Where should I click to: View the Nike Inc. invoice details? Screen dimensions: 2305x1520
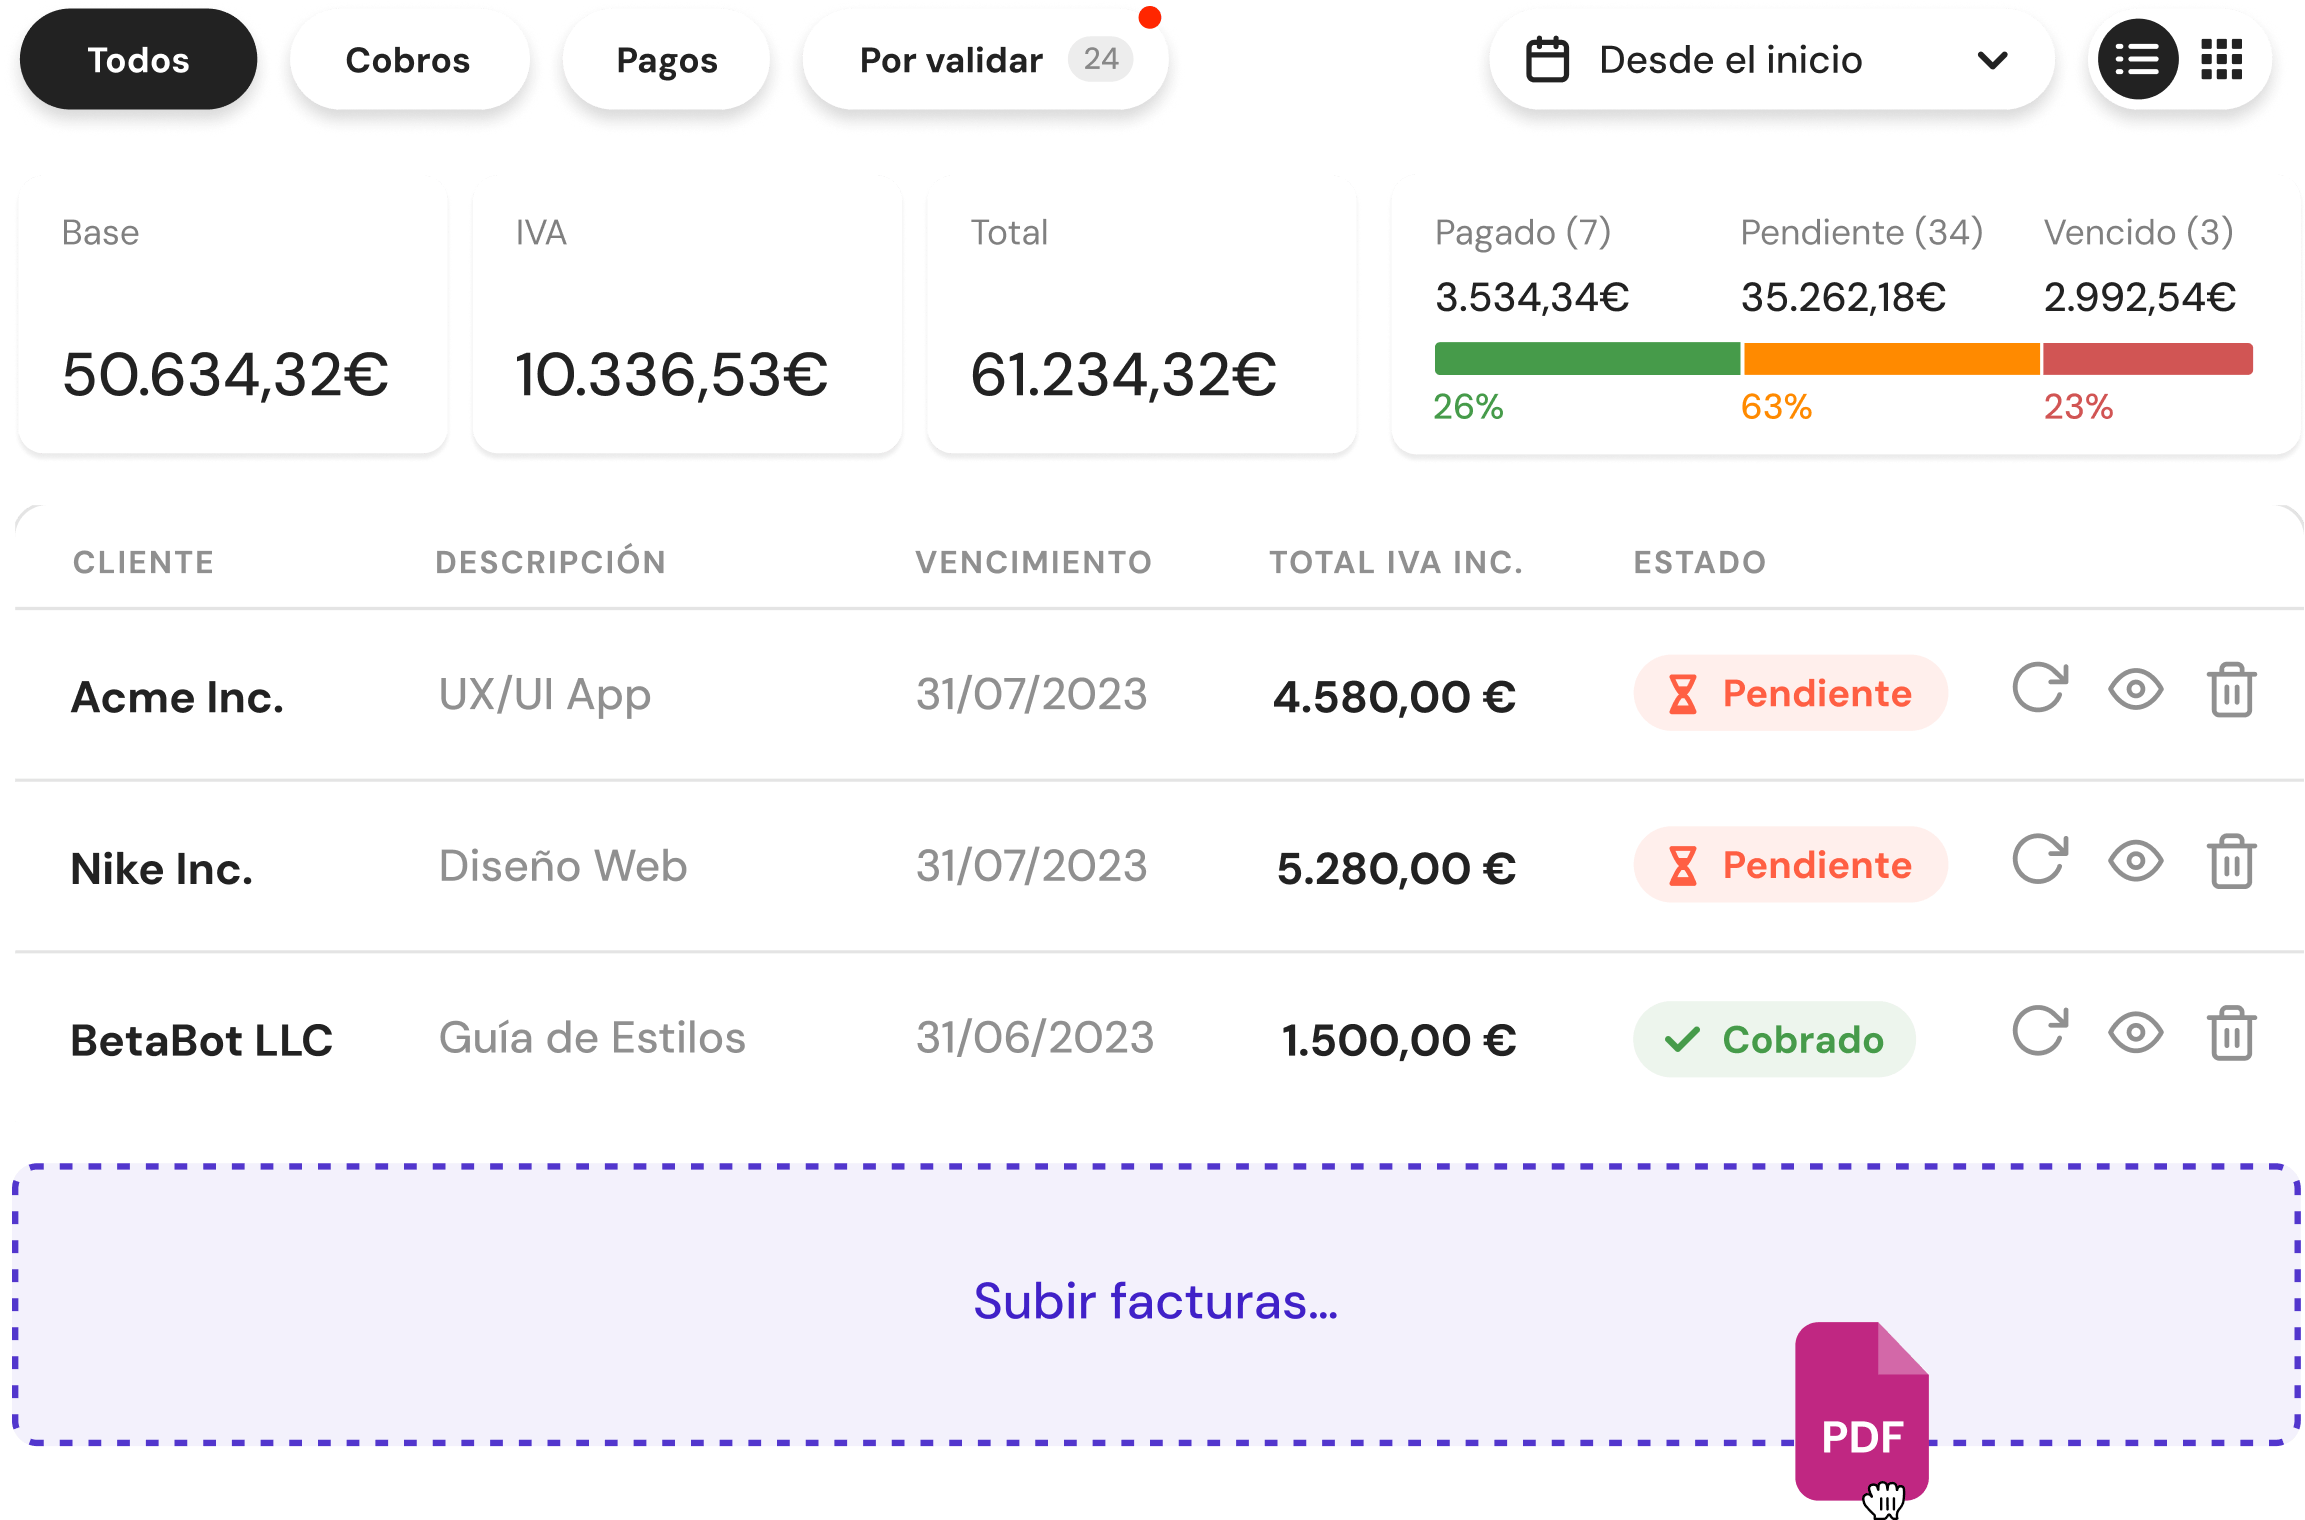2136,862
